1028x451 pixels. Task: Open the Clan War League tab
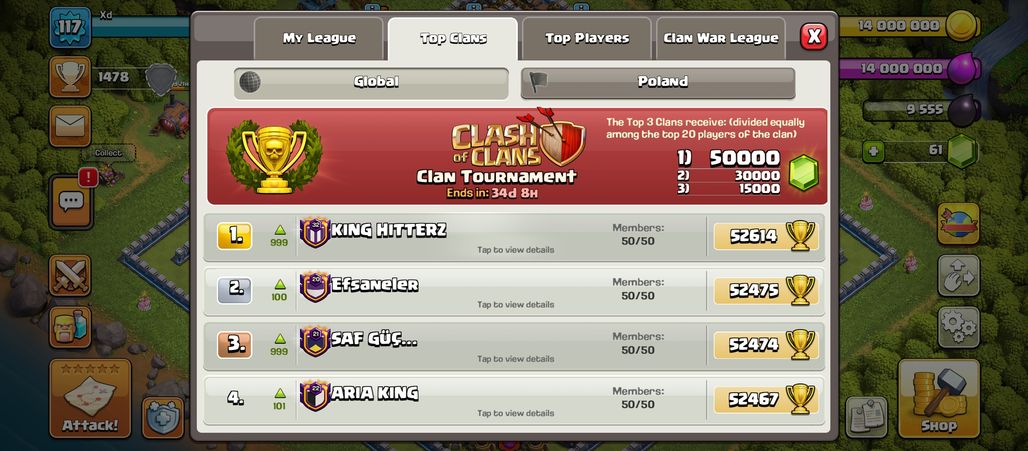pyautogui.click(x=721, y=39)
